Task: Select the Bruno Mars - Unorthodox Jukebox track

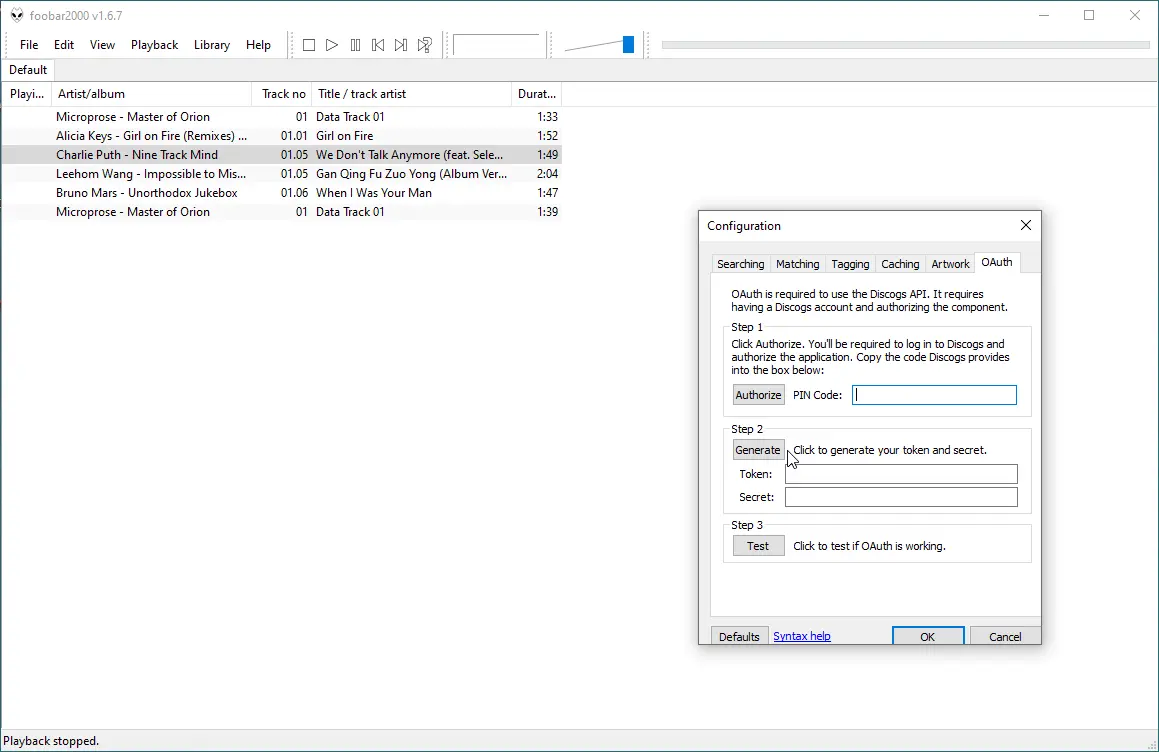Action: click(147, 193)
